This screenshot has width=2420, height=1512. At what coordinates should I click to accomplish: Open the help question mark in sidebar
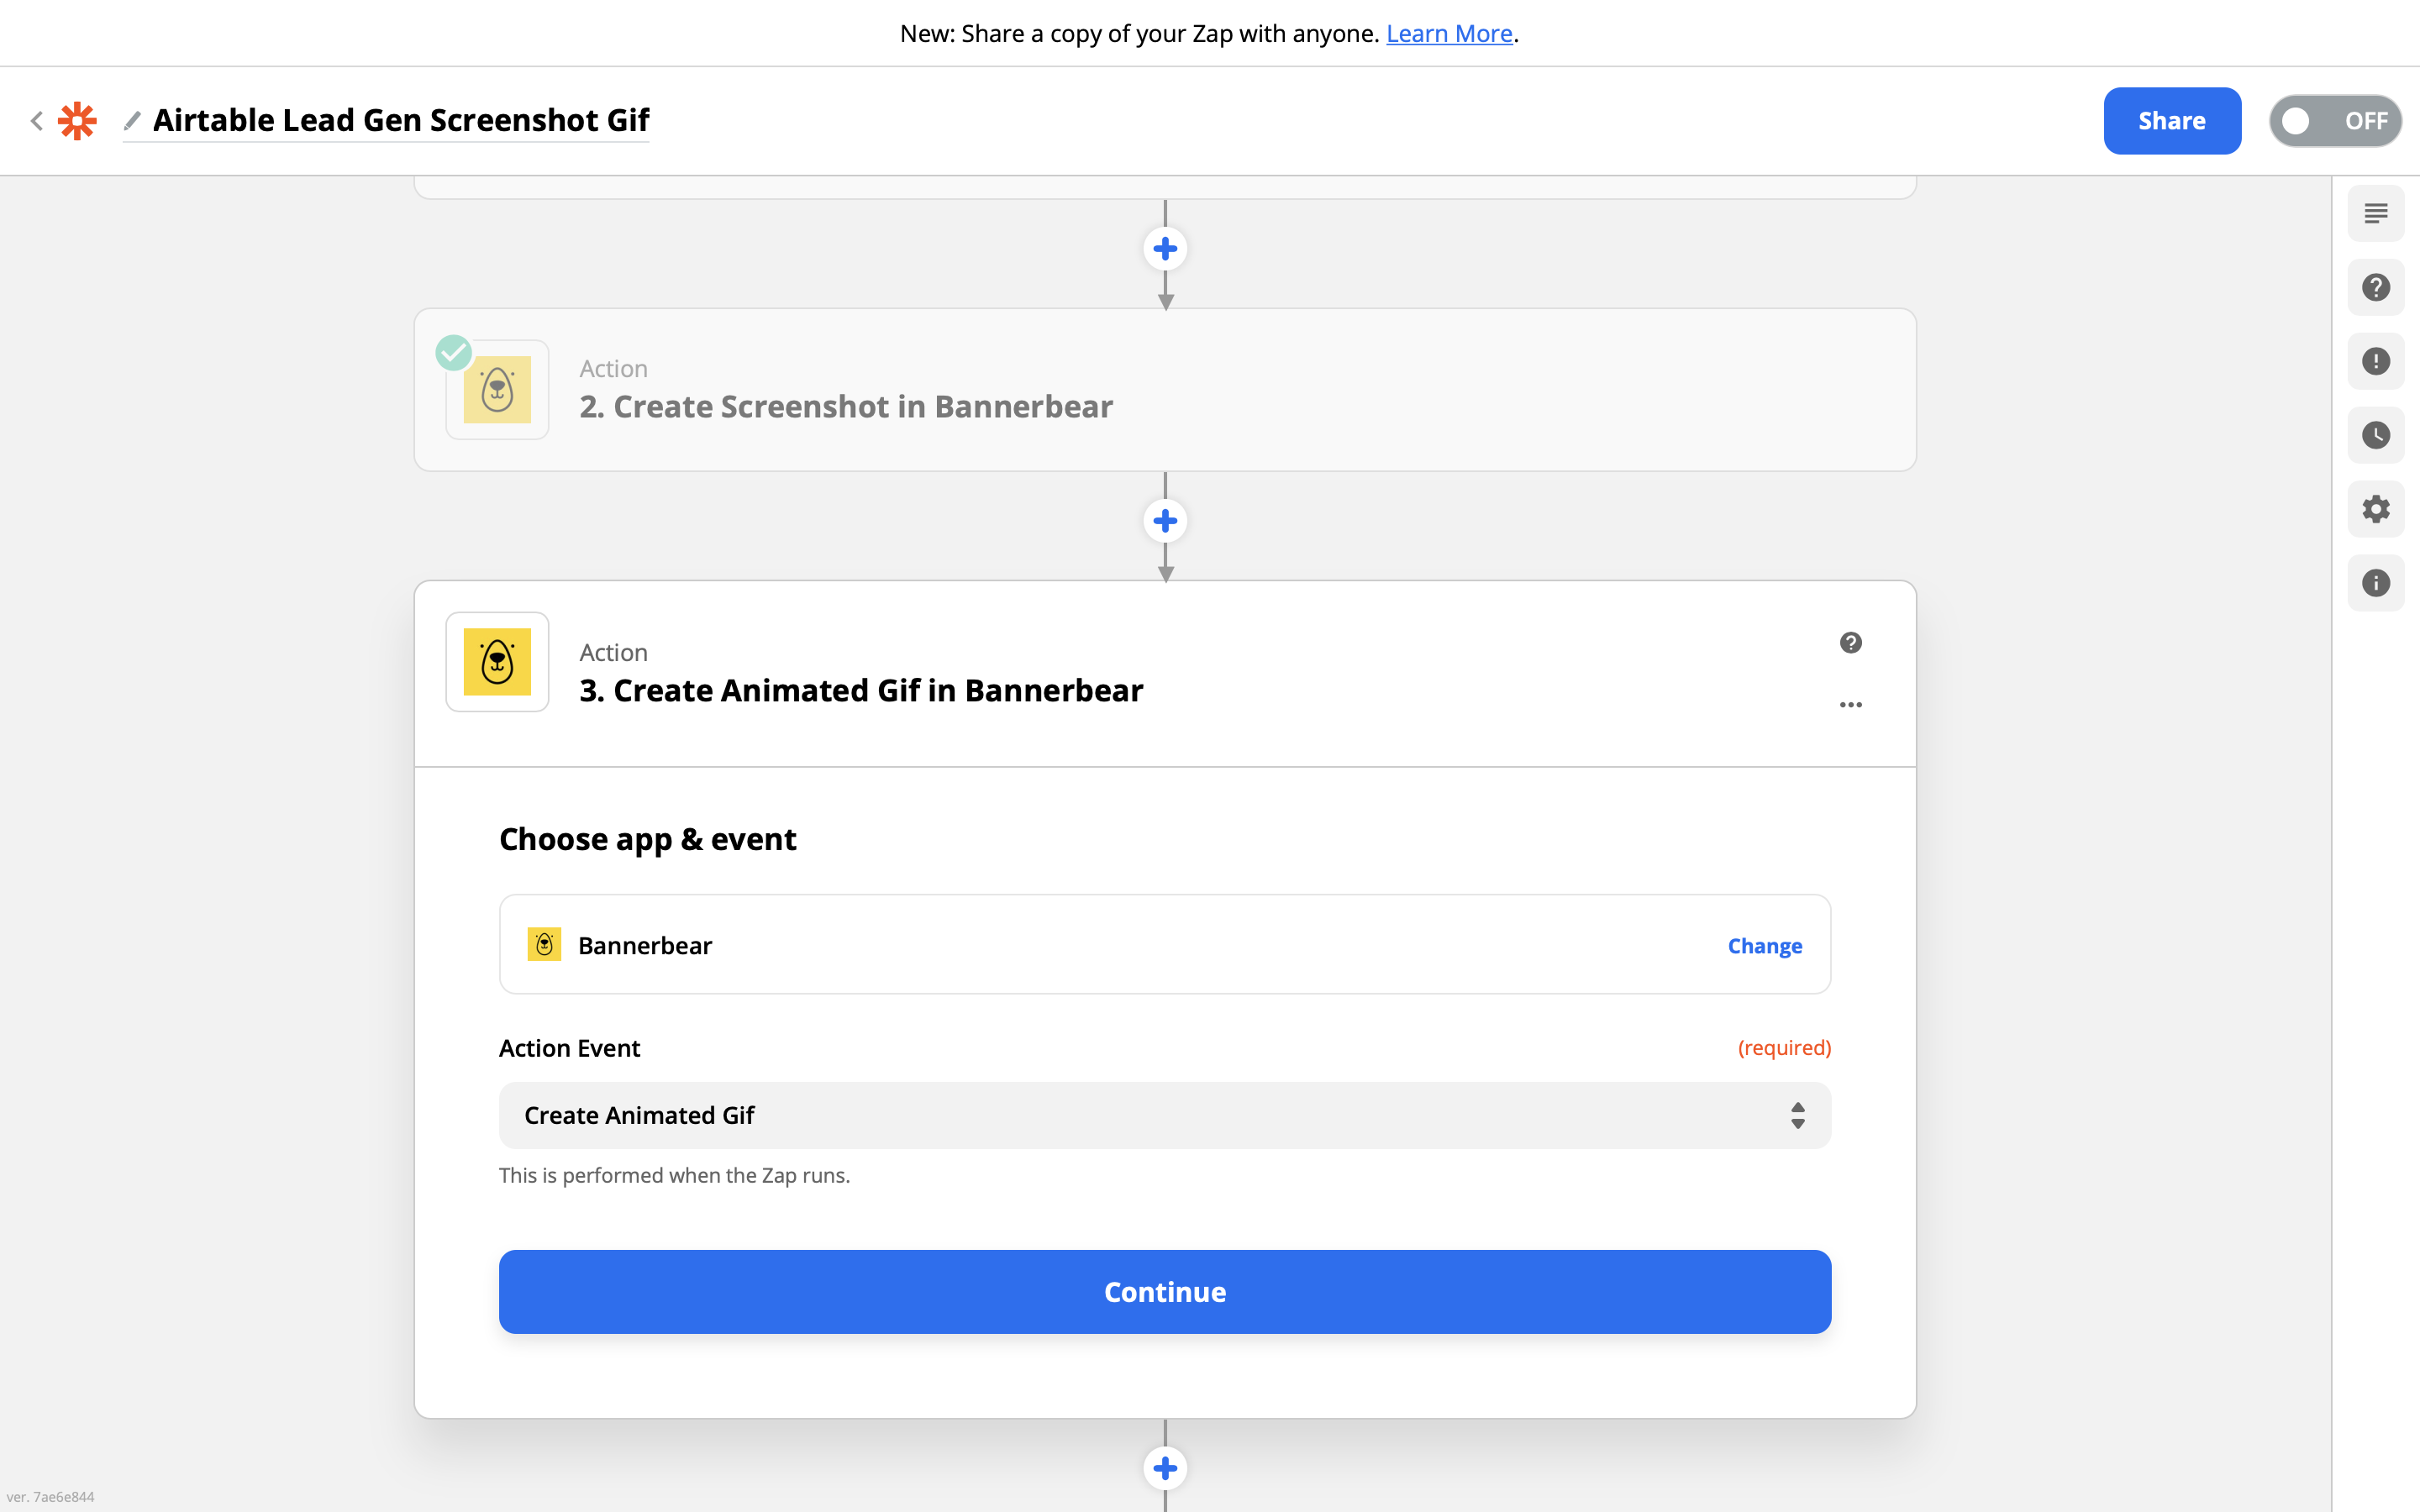[x=2375, y=288]
